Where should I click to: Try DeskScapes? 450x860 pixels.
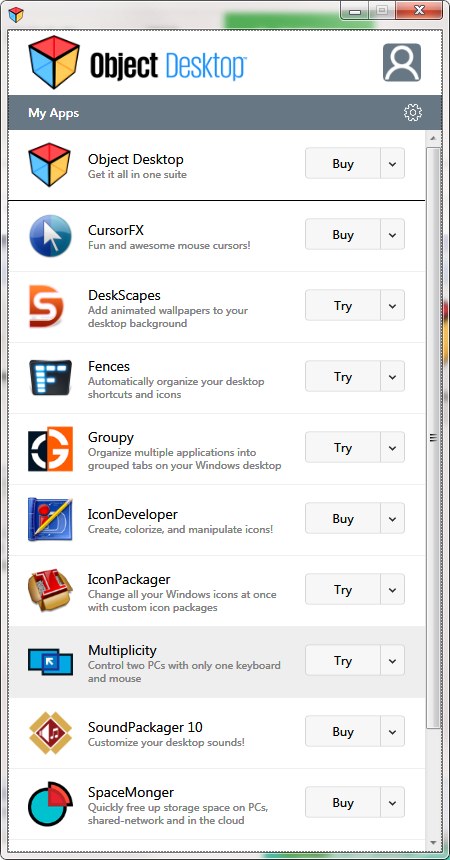click(343, 305)
